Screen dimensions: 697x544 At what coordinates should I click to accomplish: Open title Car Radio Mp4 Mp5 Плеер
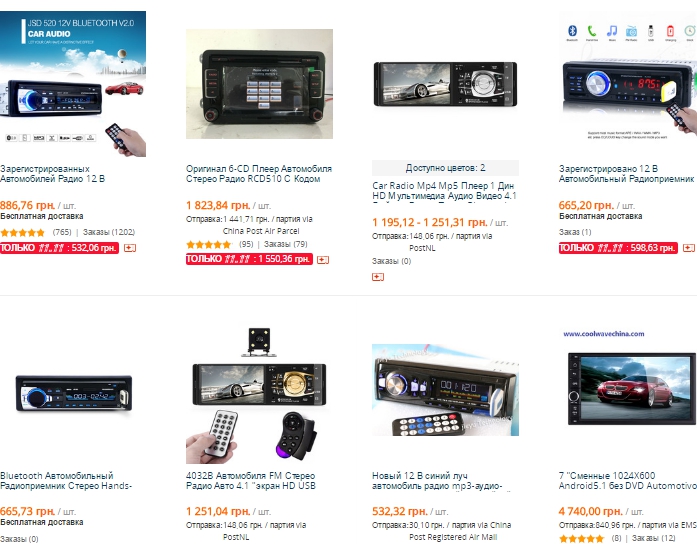pyautogui.click(x=444, y=191)
